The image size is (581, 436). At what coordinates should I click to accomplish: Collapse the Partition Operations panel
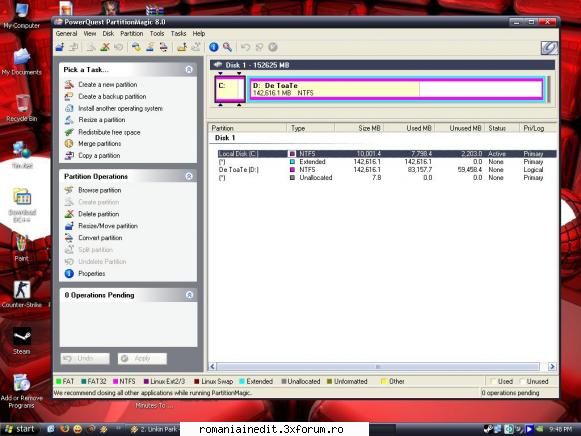click(189, 176)
